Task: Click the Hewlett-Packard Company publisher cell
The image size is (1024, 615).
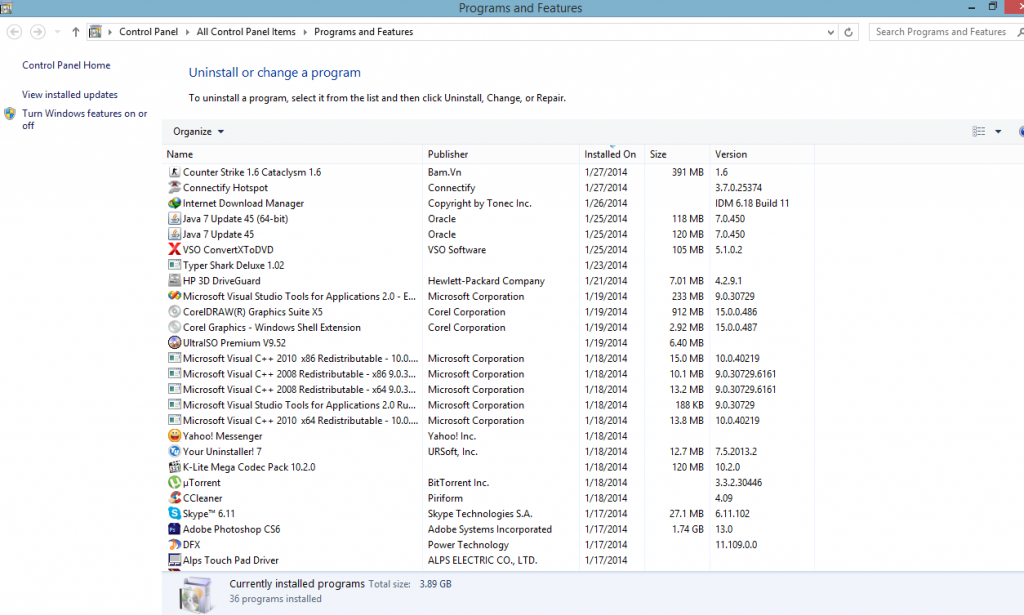Action: point(487,281)
